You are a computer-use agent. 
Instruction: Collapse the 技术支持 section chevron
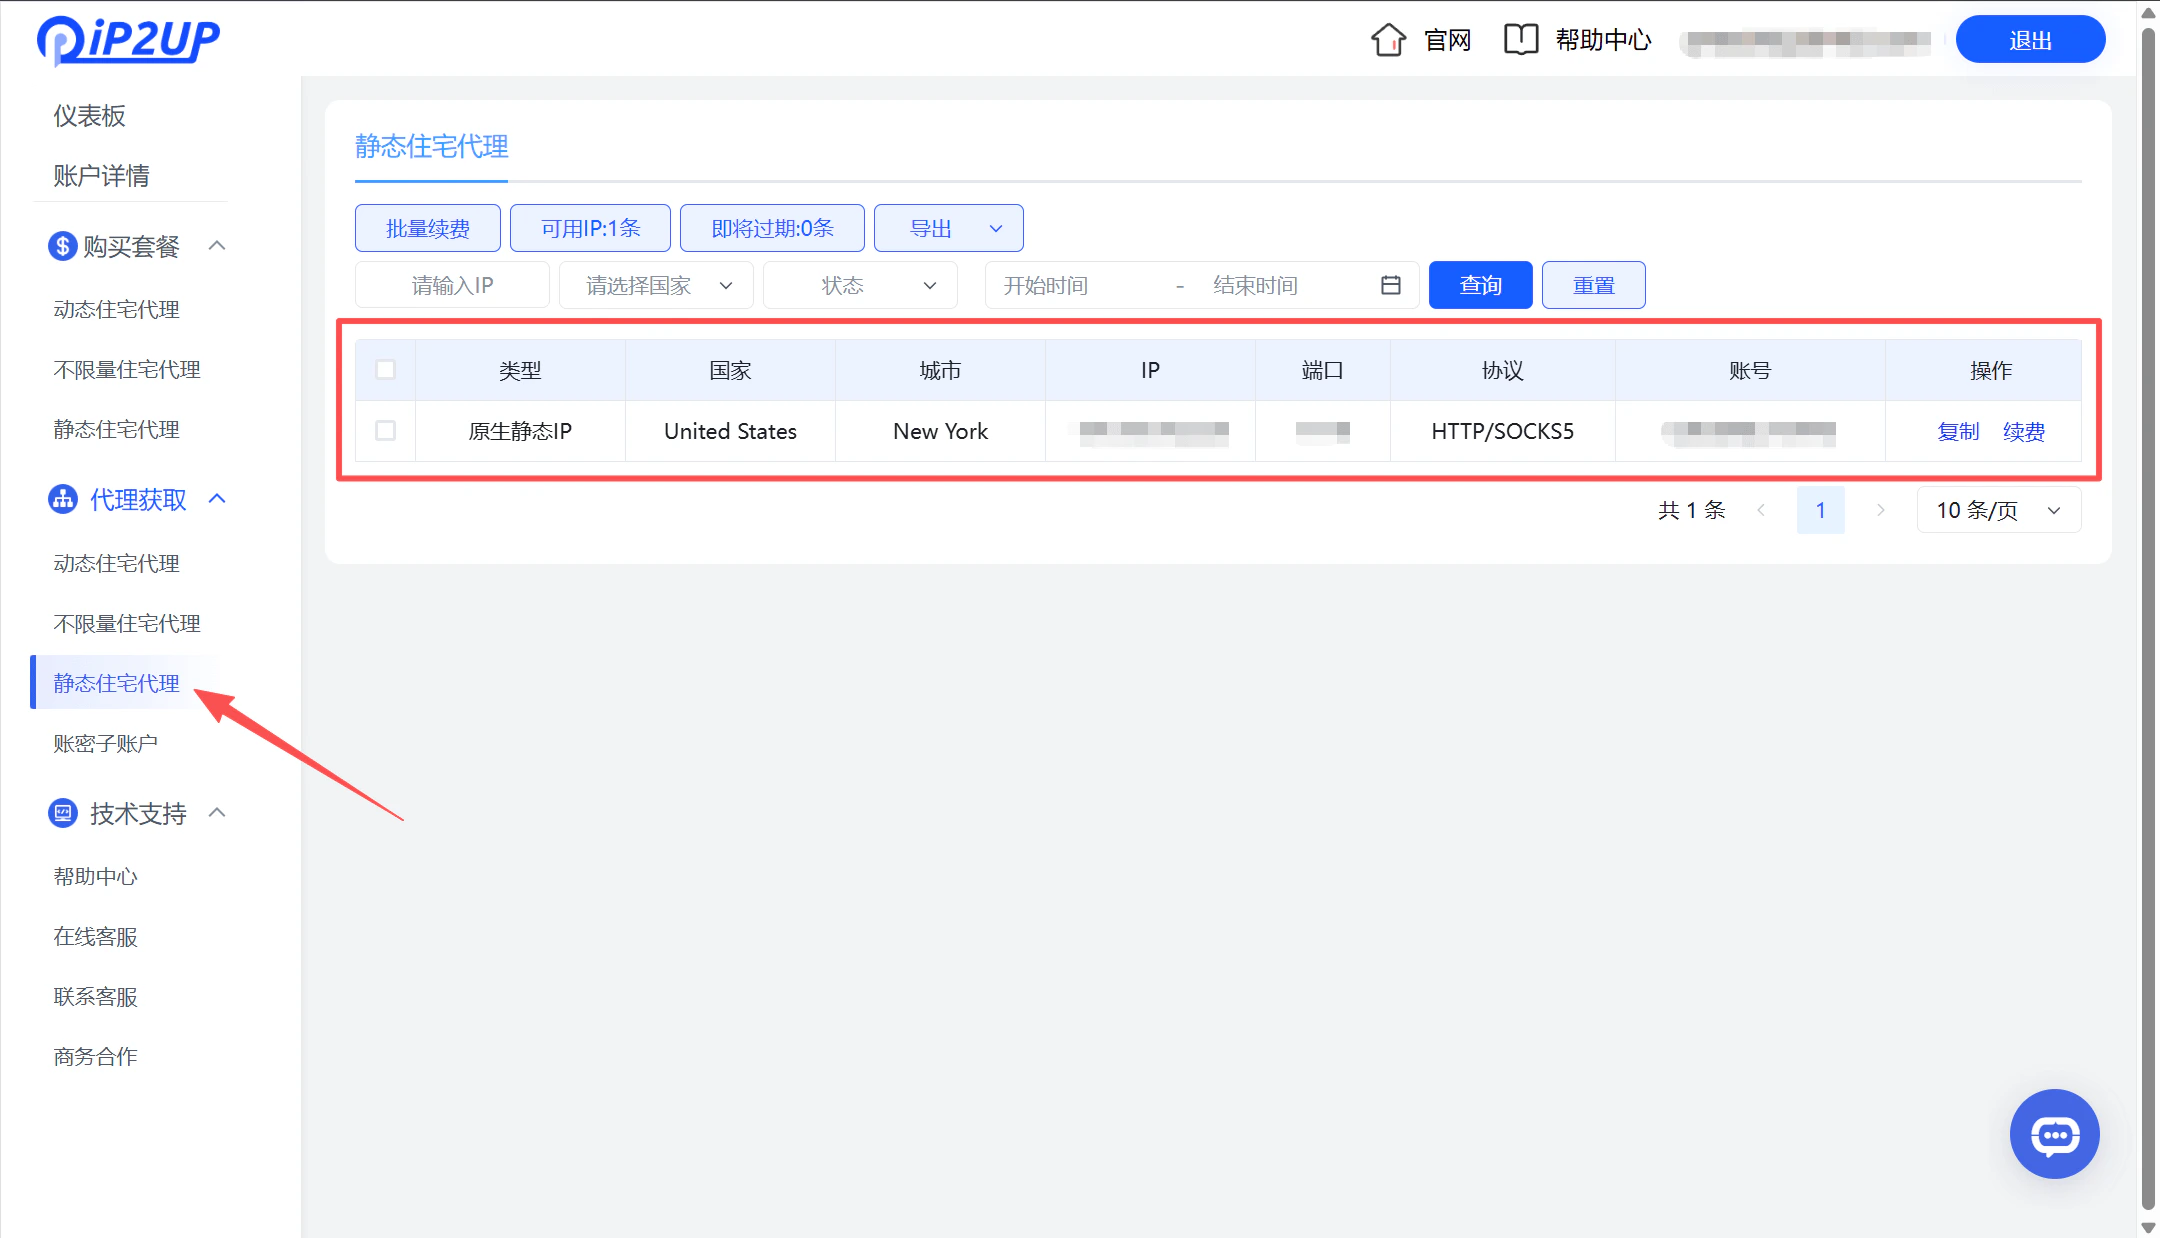tap(218, 813)
